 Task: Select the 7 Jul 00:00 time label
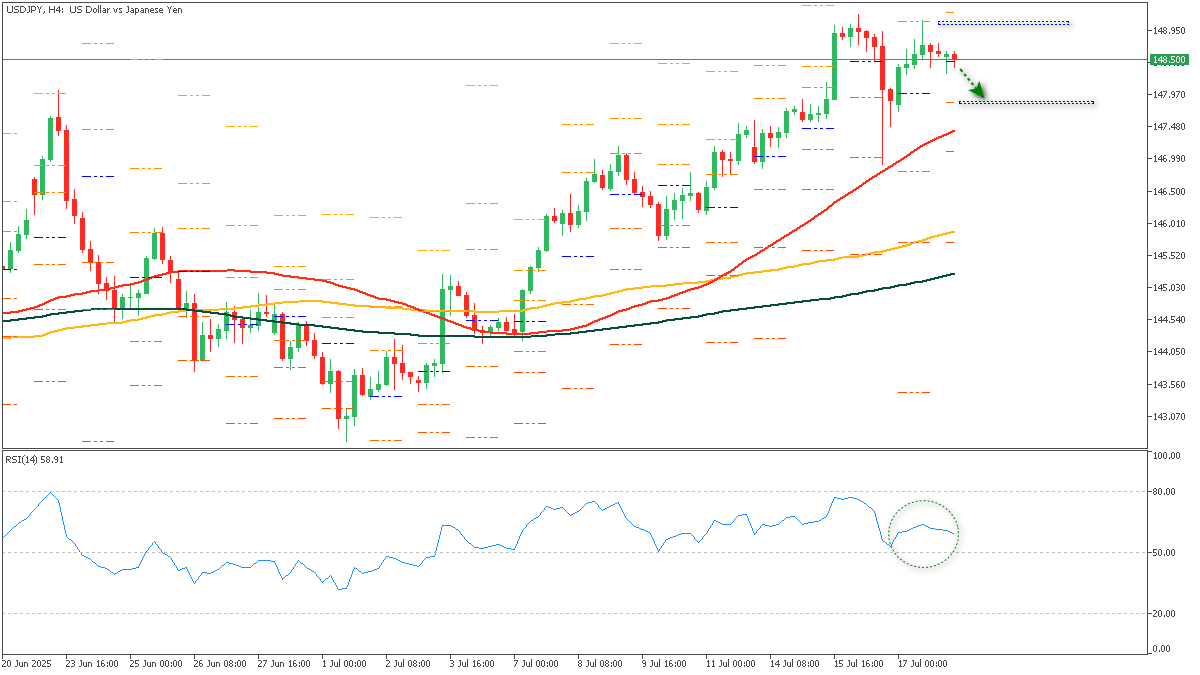tap(535, 663)
